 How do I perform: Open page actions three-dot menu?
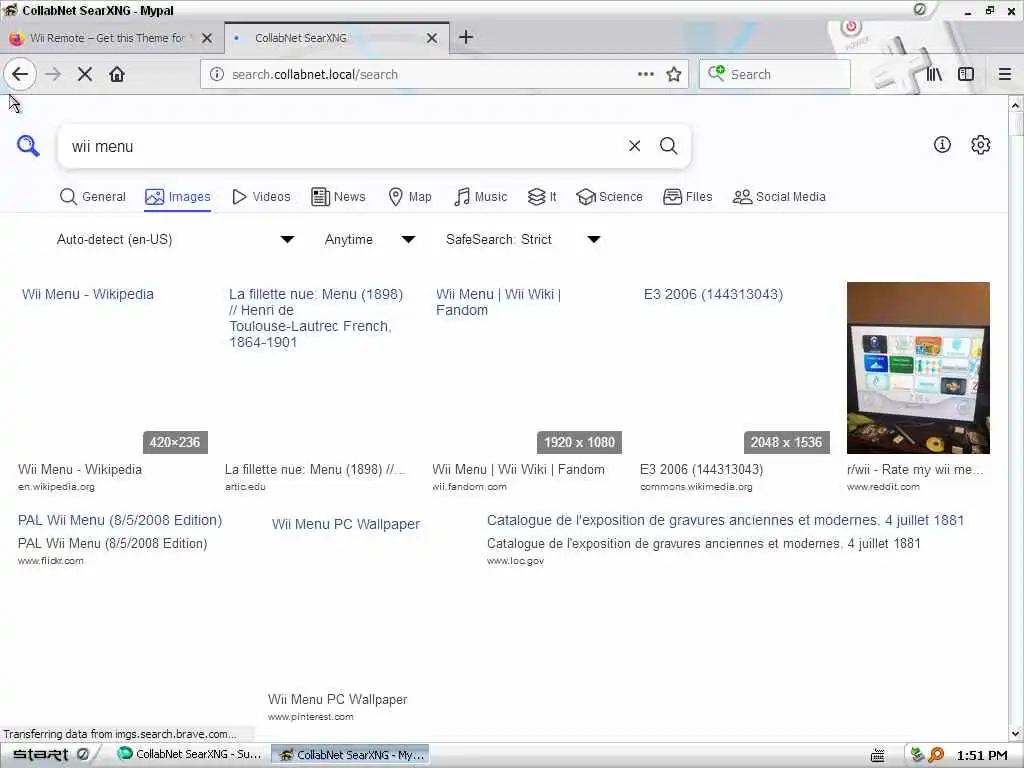pos(646,74)
